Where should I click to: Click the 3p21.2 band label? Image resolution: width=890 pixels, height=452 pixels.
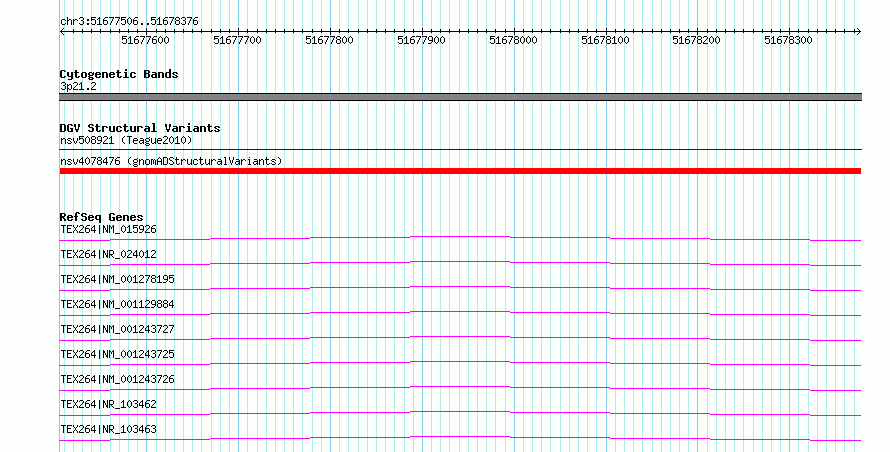(78, 86)
